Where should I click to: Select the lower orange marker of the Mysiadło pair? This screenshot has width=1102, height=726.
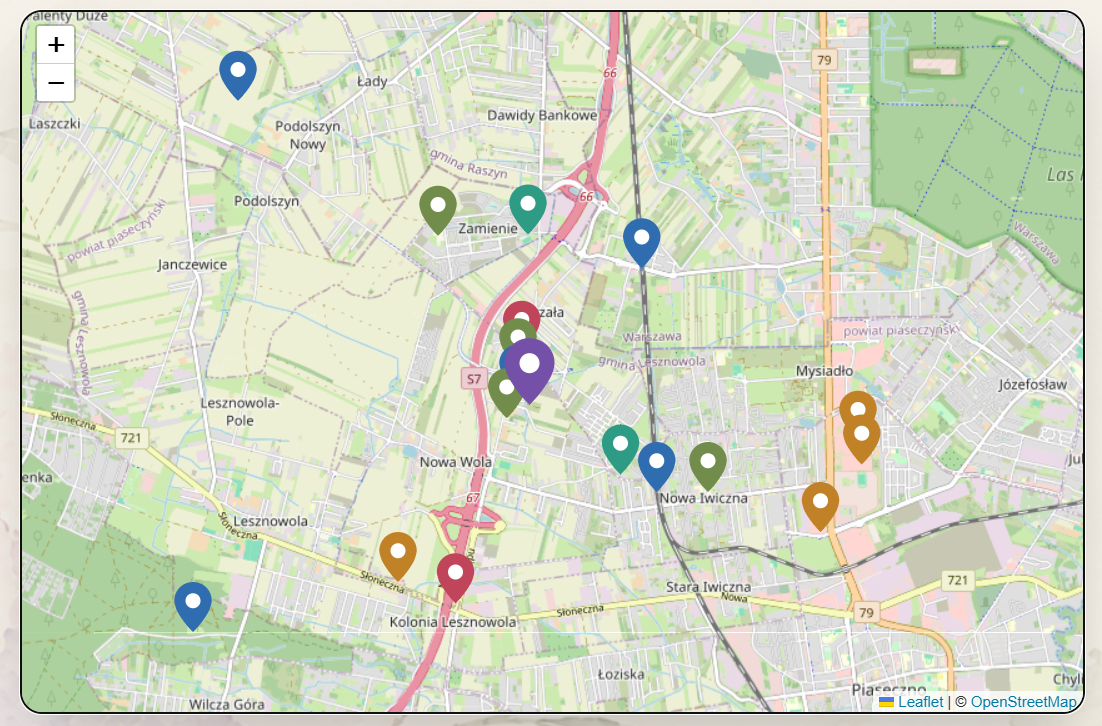click(862, 439)
